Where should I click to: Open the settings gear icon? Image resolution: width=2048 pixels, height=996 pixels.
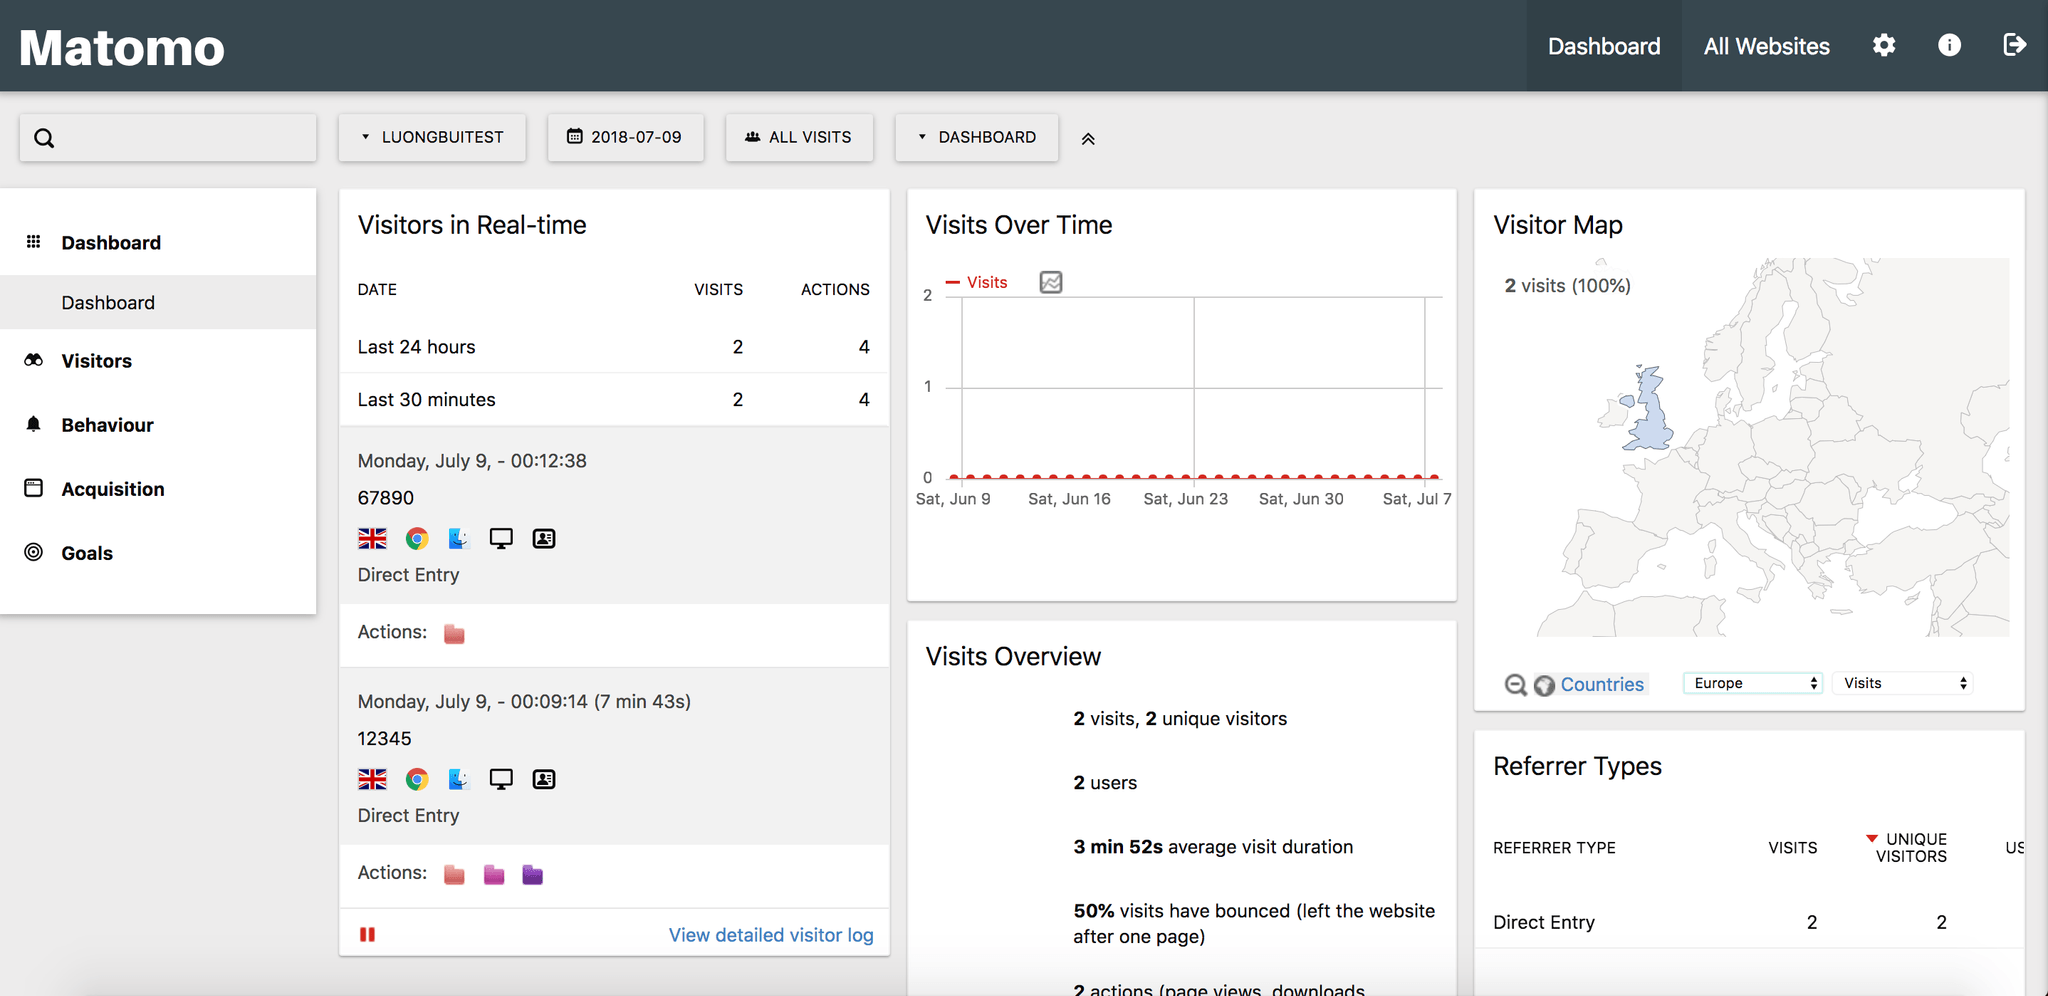(1884, 45)
